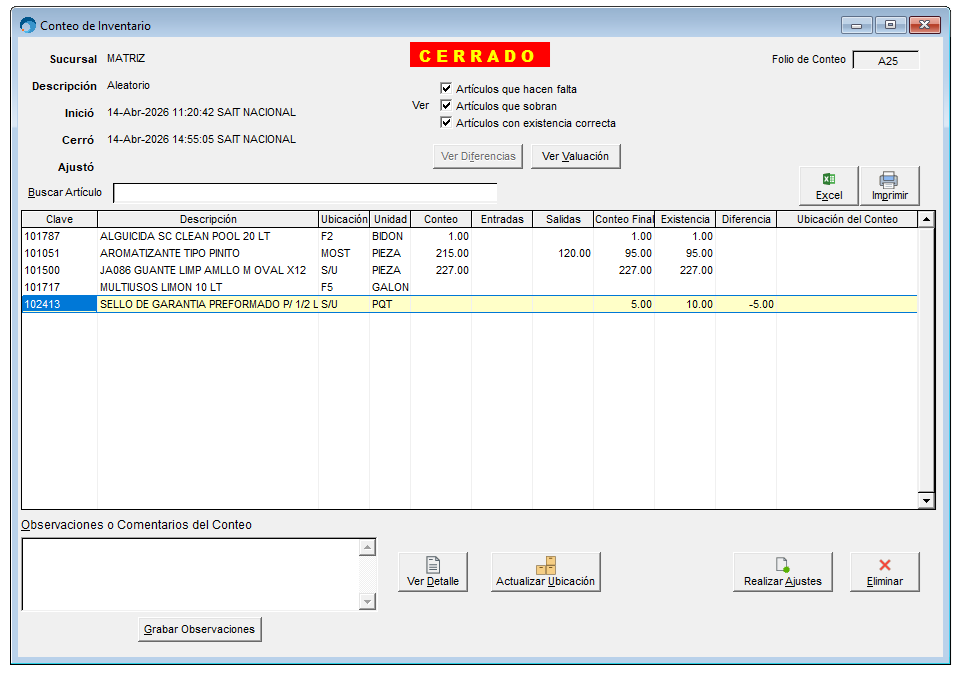Click Actualizar Ubicación button

tap(545, 572)
